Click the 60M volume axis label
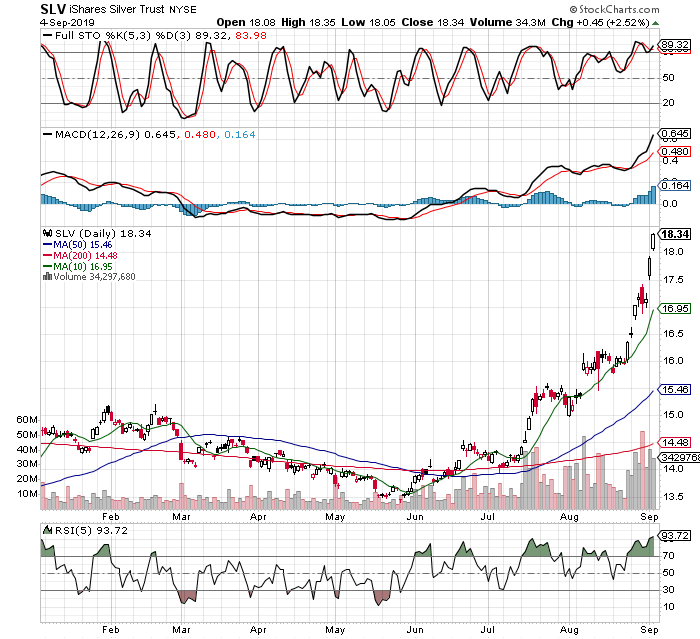Screen dimensions: 700x639 27,420
